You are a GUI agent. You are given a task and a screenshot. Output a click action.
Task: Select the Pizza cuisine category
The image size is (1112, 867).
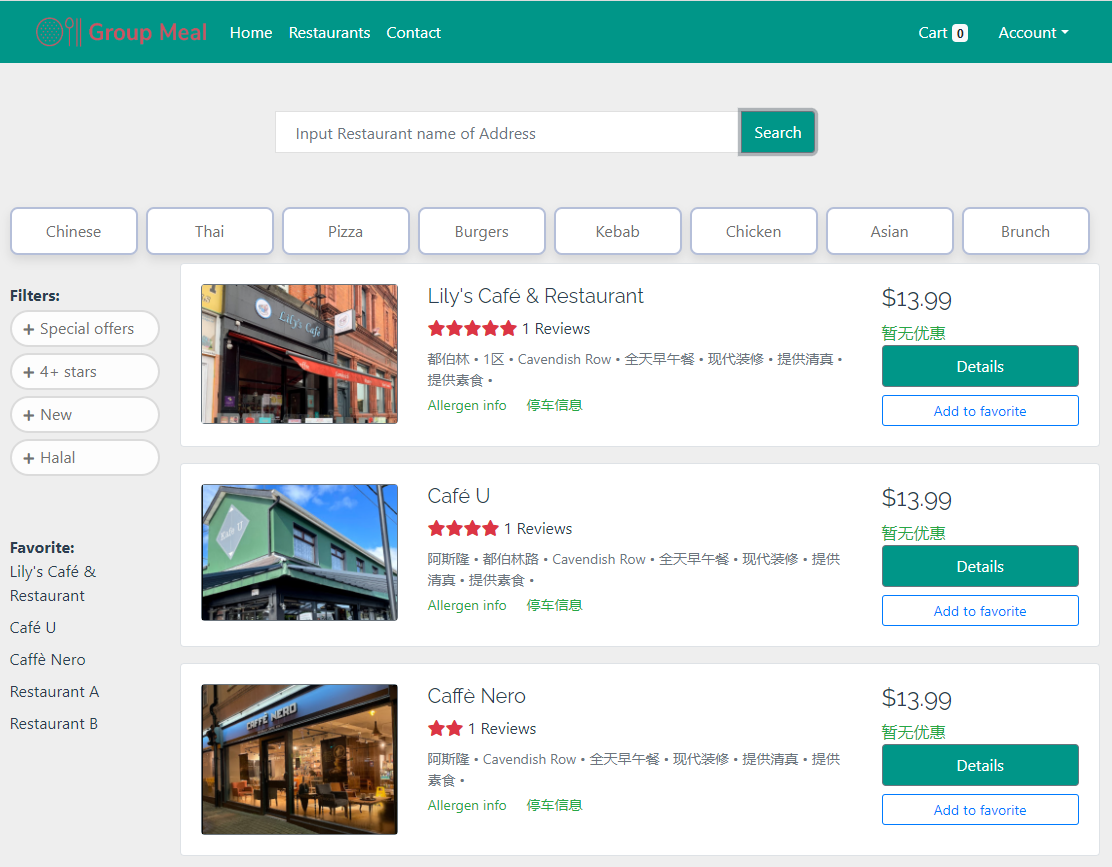click(345, 231)
